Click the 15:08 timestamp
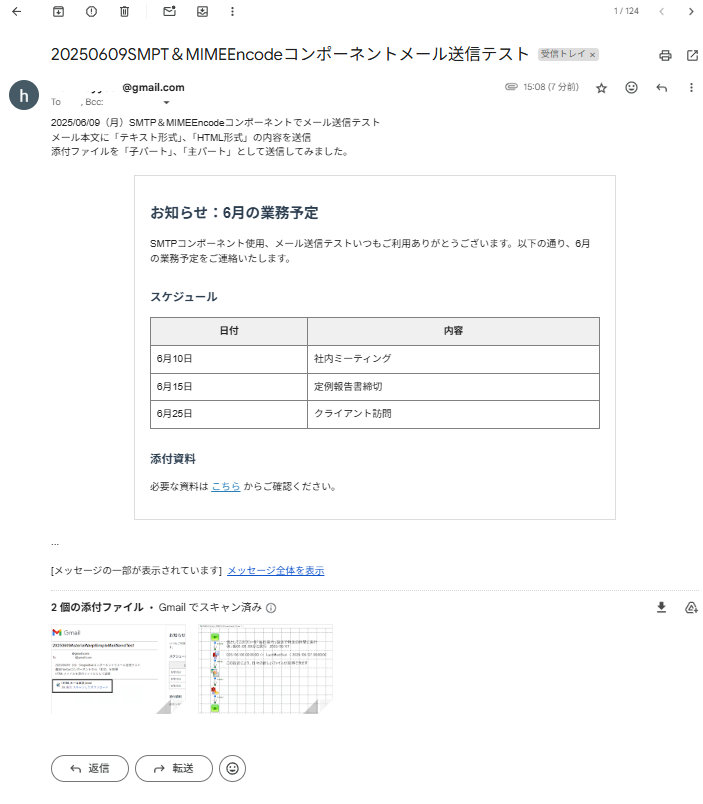Screen dimensions: 703x804 (551, 87)
